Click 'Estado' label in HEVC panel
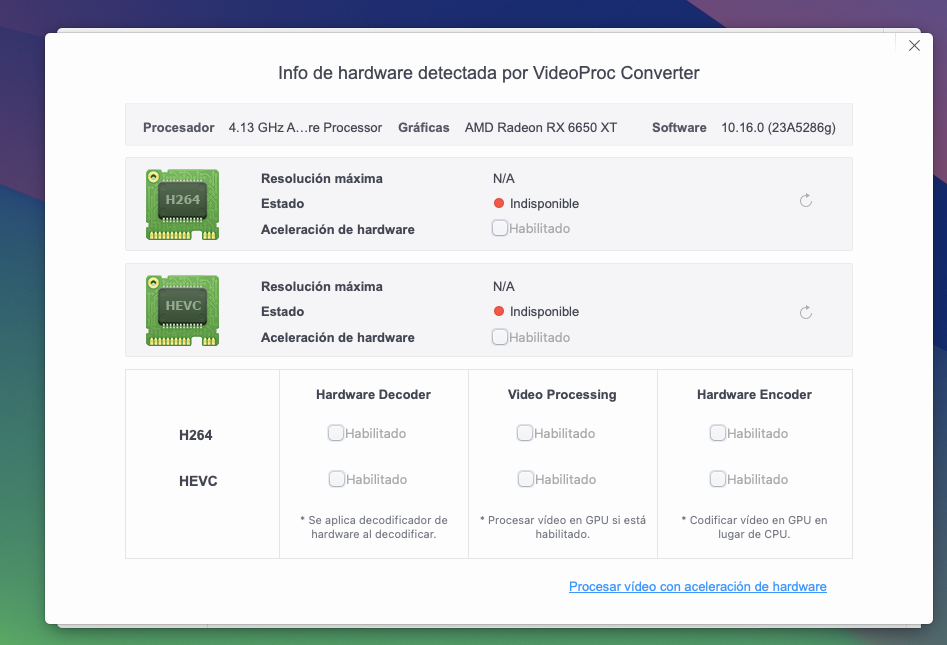947x645 pixels. [x=283, y=312]
